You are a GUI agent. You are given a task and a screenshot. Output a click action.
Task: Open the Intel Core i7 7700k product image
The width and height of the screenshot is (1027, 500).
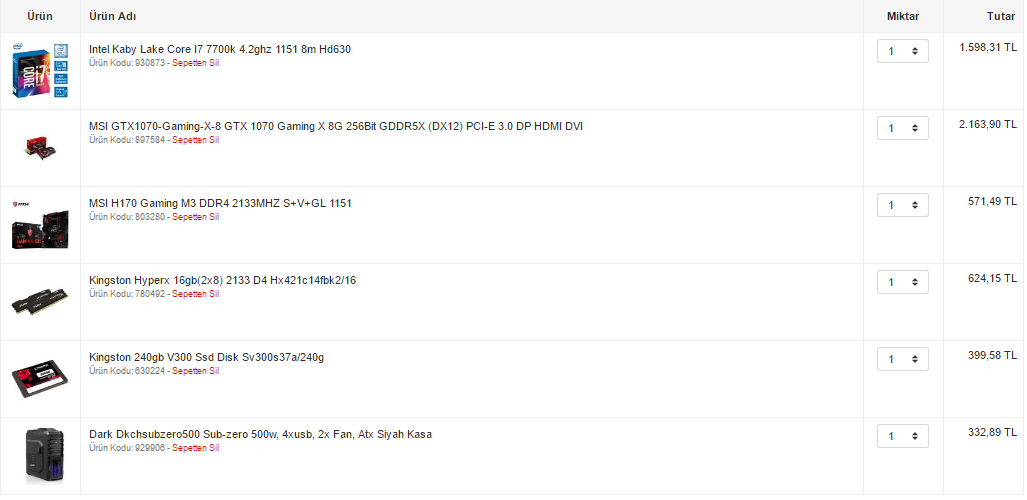click(40, 71)
